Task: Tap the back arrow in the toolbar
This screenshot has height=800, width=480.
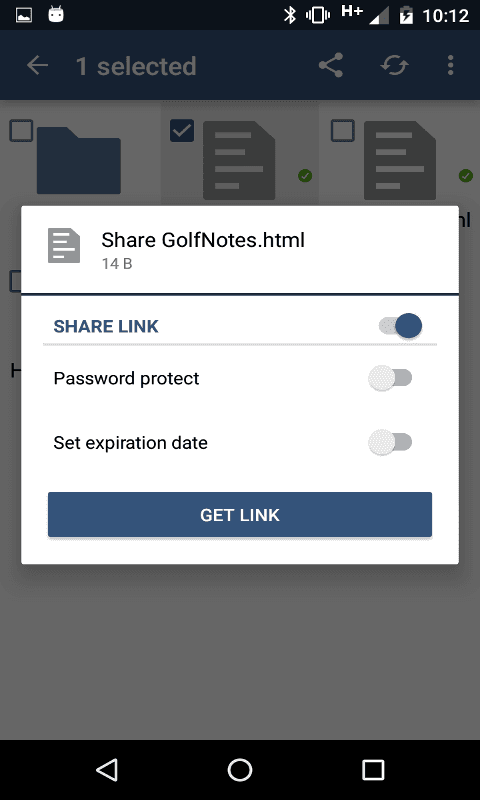Action: tap(37, 65)
